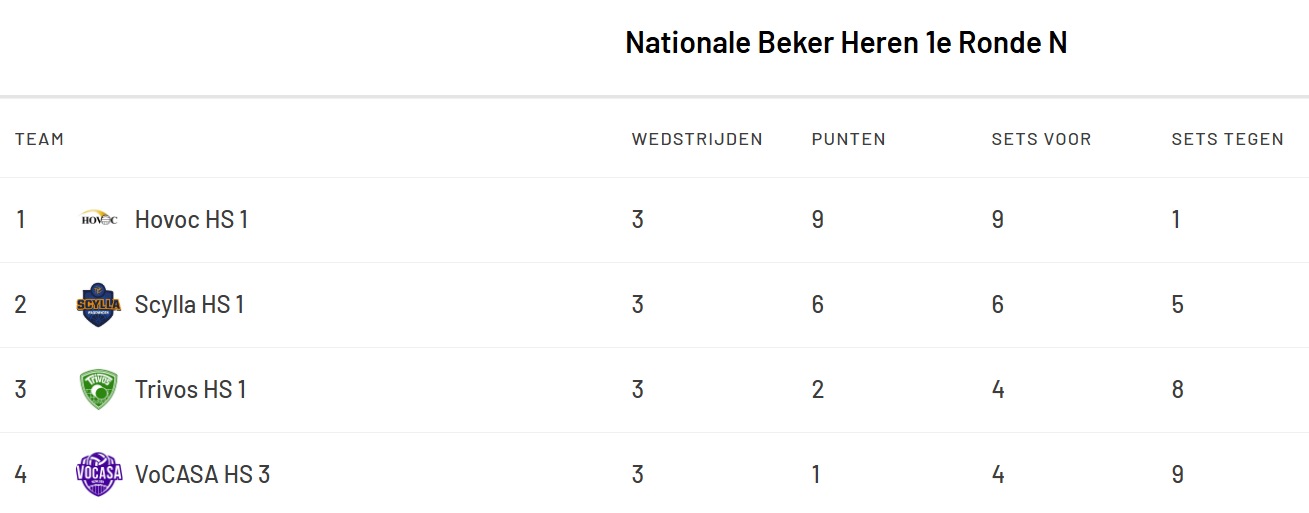The width and height of the screenshot is (1309, 513).
Task: Open the Hovoc HS 1 team link
Action: (191, 220)
